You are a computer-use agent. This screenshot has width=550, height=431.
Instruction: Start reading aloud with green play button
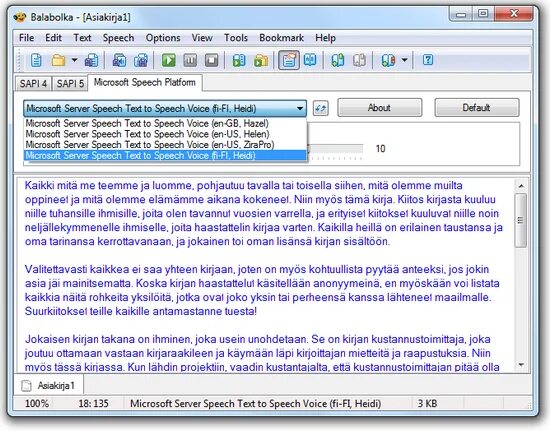(169, 60)
